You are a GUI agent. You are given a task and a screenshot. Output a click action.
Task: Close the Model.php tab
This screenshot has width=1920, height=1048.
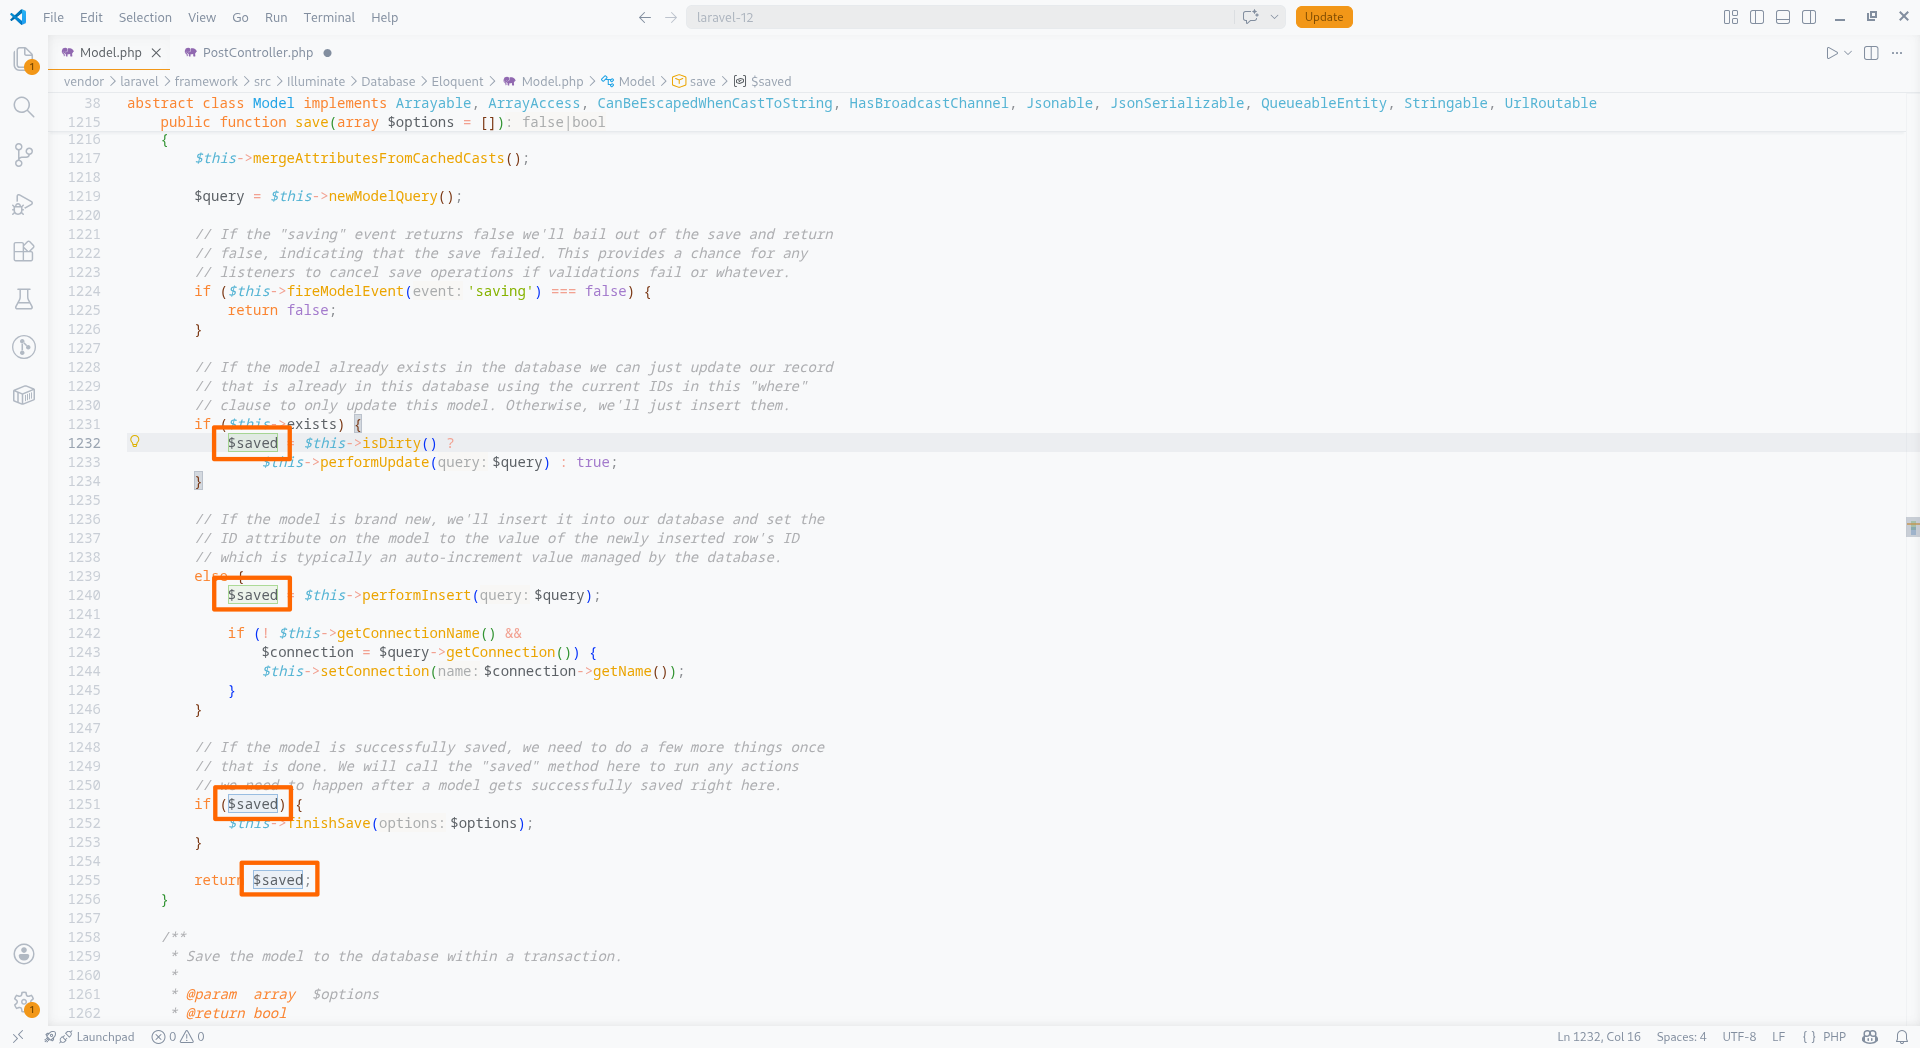[156, 53]
